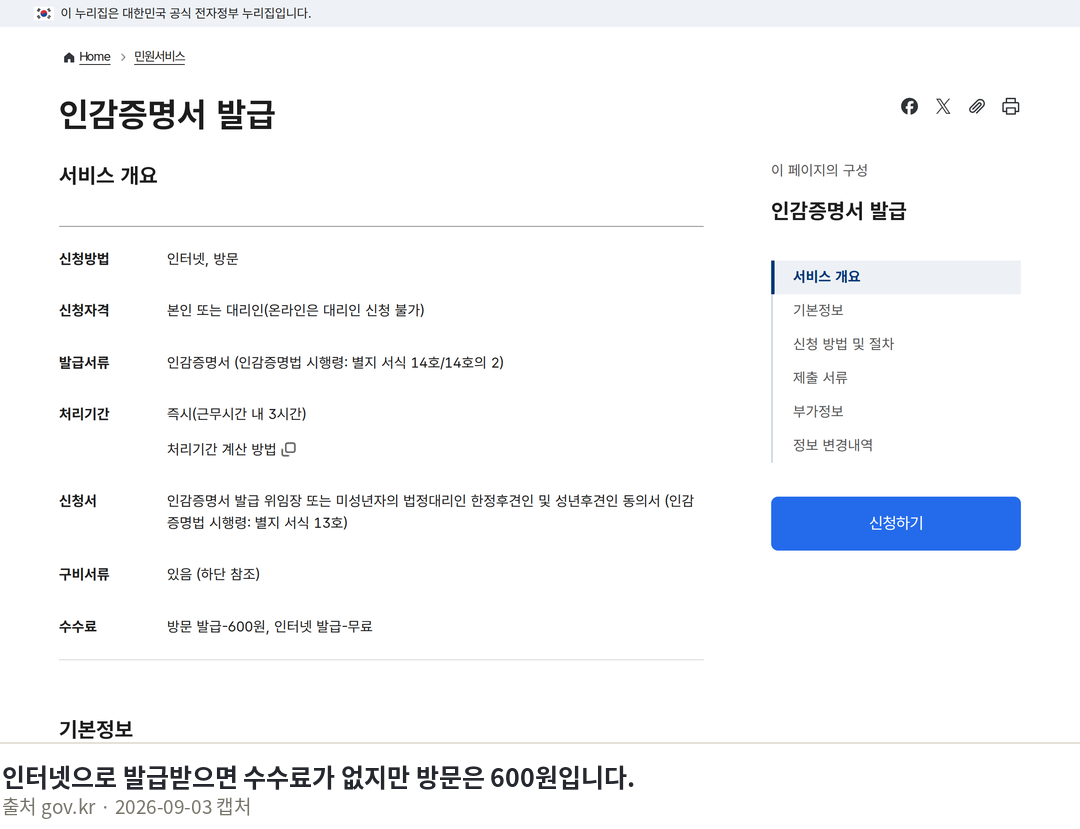The image size is (1080, 829).
Task: Click the 구비서류 row label
Action: (84, 574)
